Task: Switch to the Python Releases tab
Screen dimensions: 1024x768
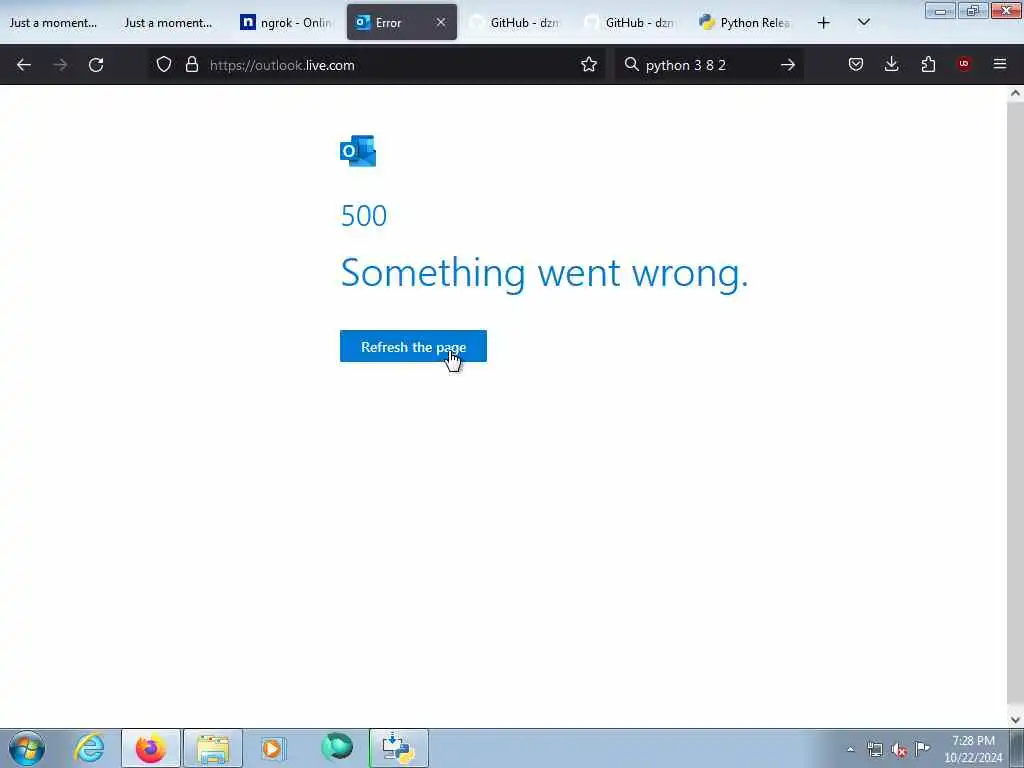Action: [744, 23]
